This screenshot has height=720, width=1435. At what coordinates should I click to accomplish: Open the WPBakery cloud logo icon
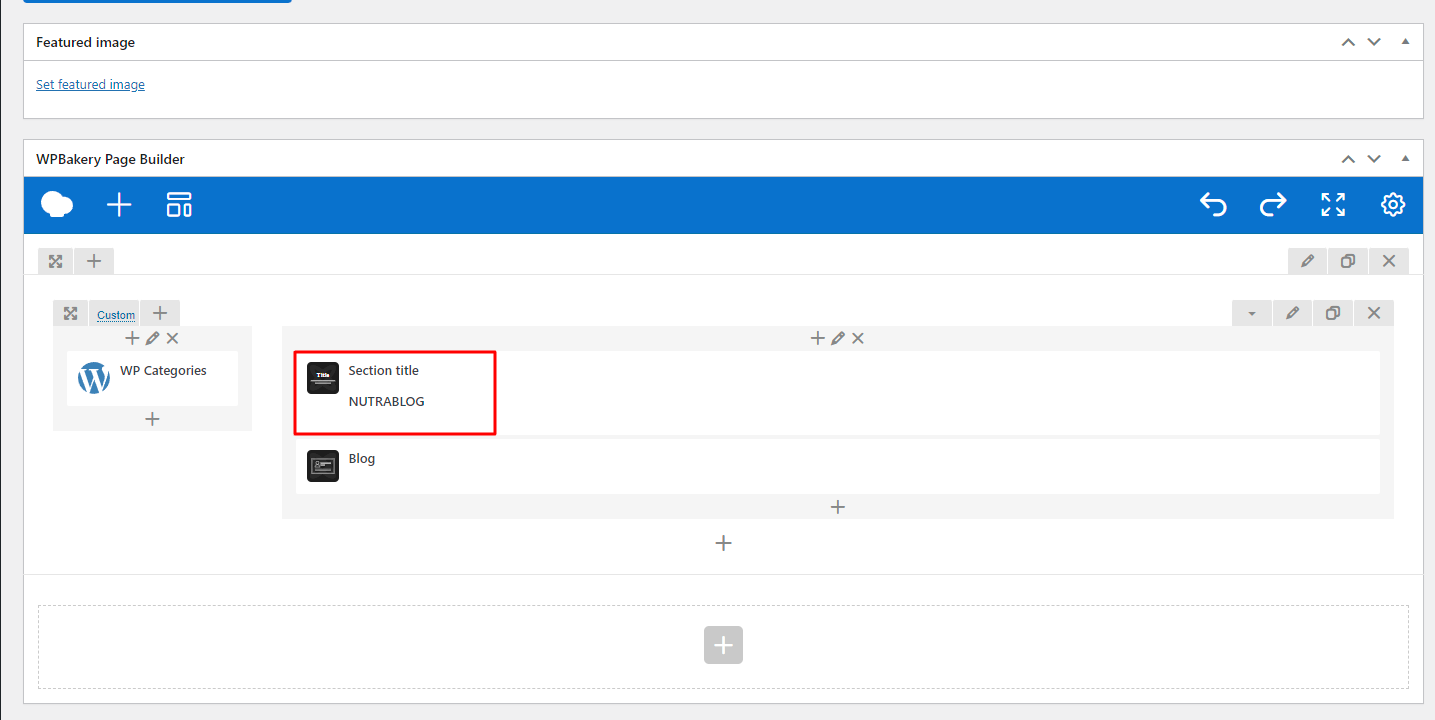click(57, 205)
